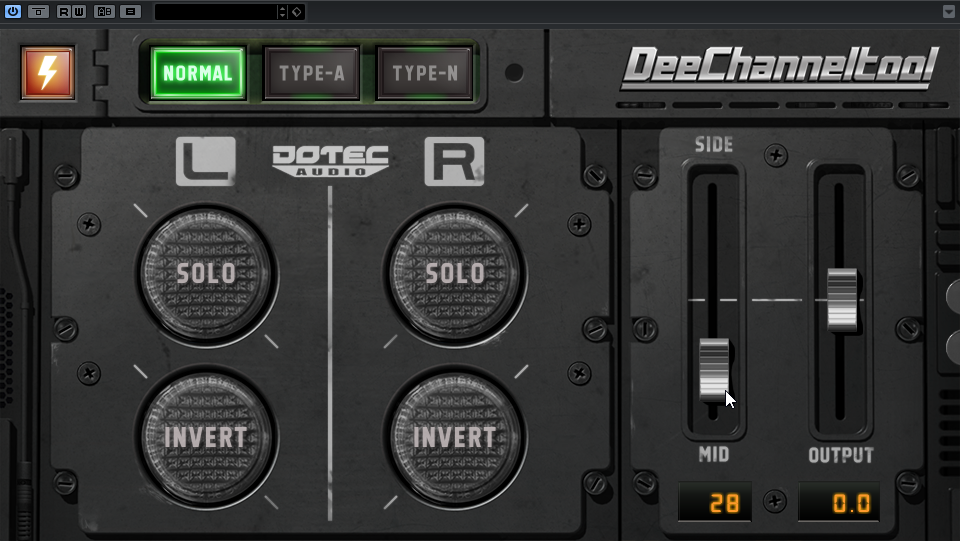Viewport: 960px width, 541px height.
Task: Switch to TYPE-A mode
Action: (312, 73)
